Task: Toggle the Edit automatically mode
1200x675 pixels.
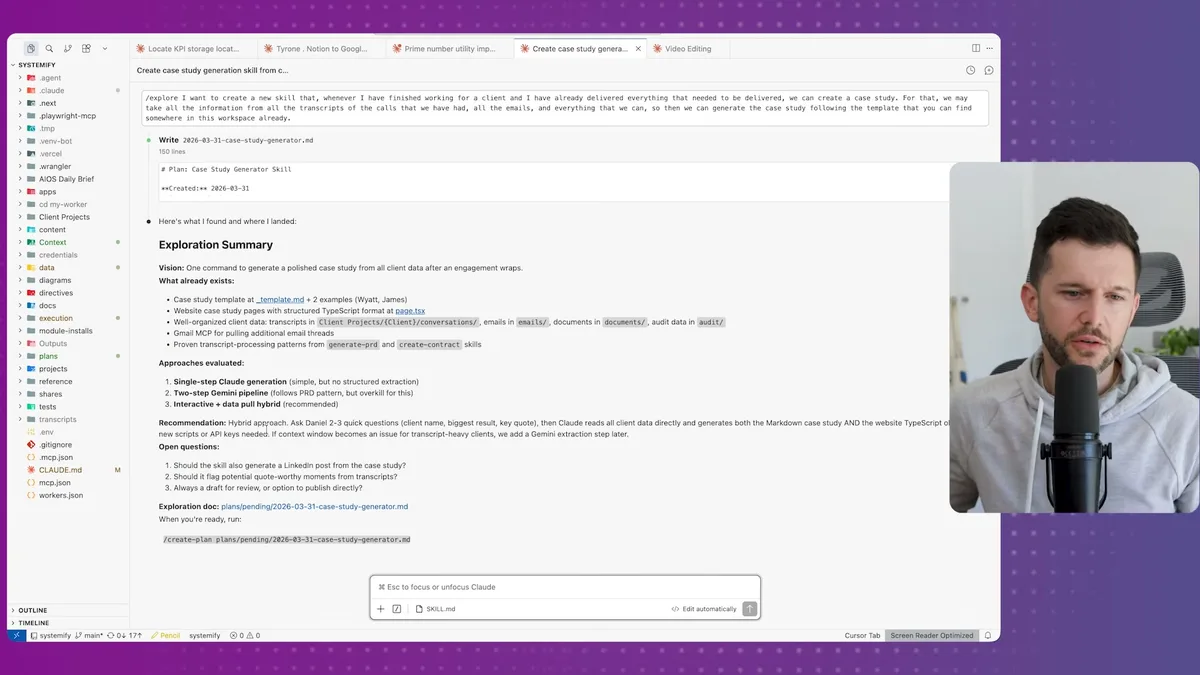Action: tap(704, 609)
